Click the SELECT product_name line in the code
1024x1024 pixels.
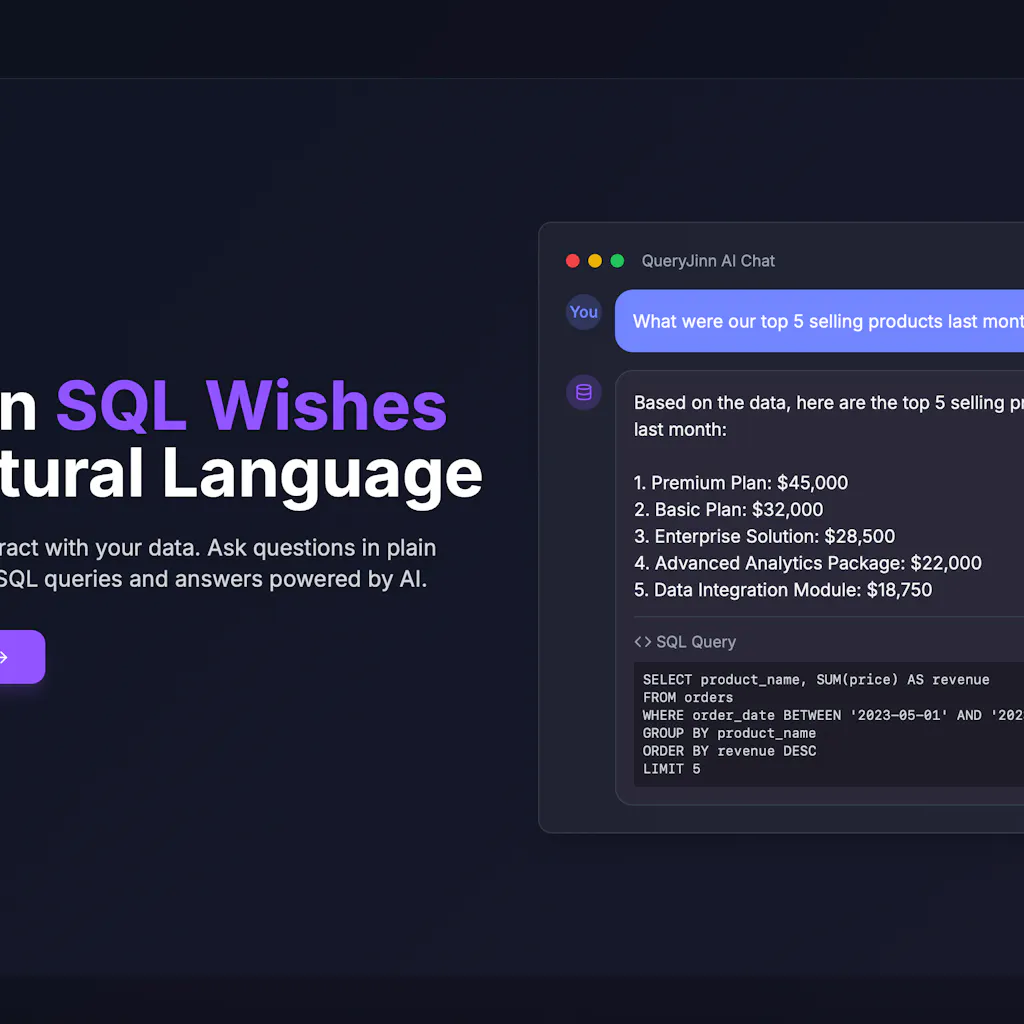coord(816,680)
